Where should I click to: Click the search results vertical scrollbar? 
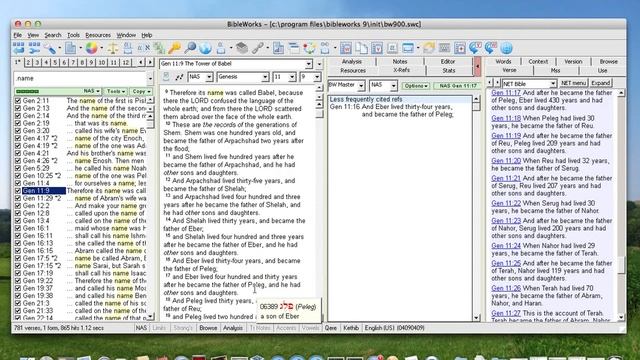[x=151, y=208]
